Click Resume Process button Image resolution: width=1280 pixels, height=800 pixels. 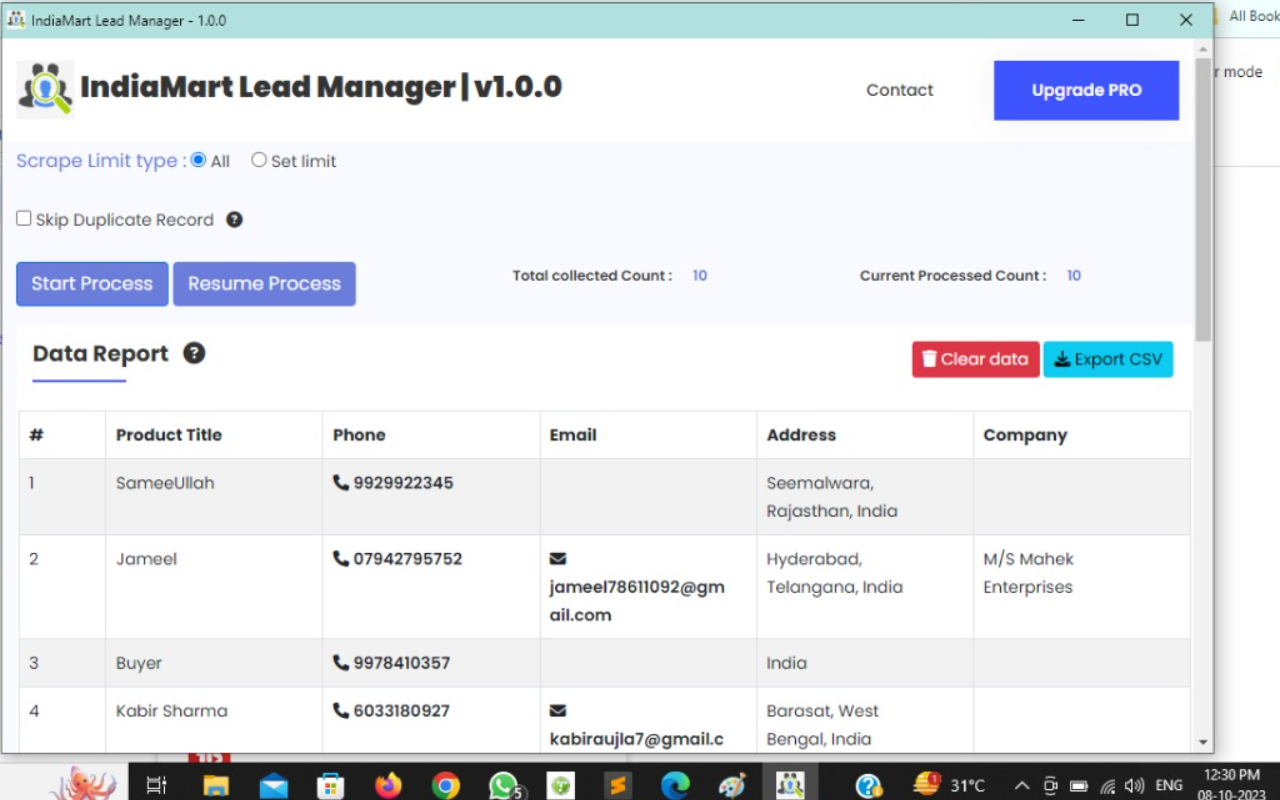click(x=264, y=284)
